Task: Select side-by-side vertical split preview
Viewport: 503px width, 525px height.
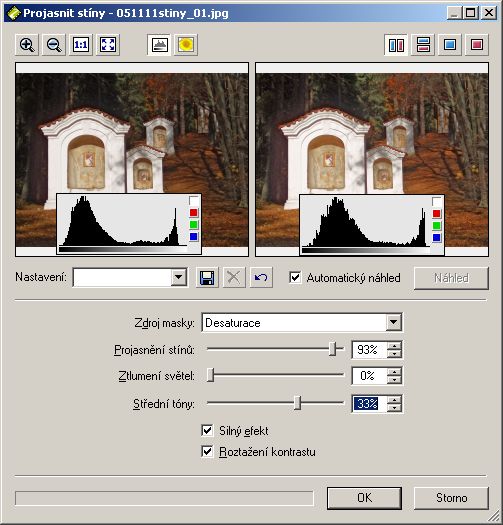Action: coord(396,45)
